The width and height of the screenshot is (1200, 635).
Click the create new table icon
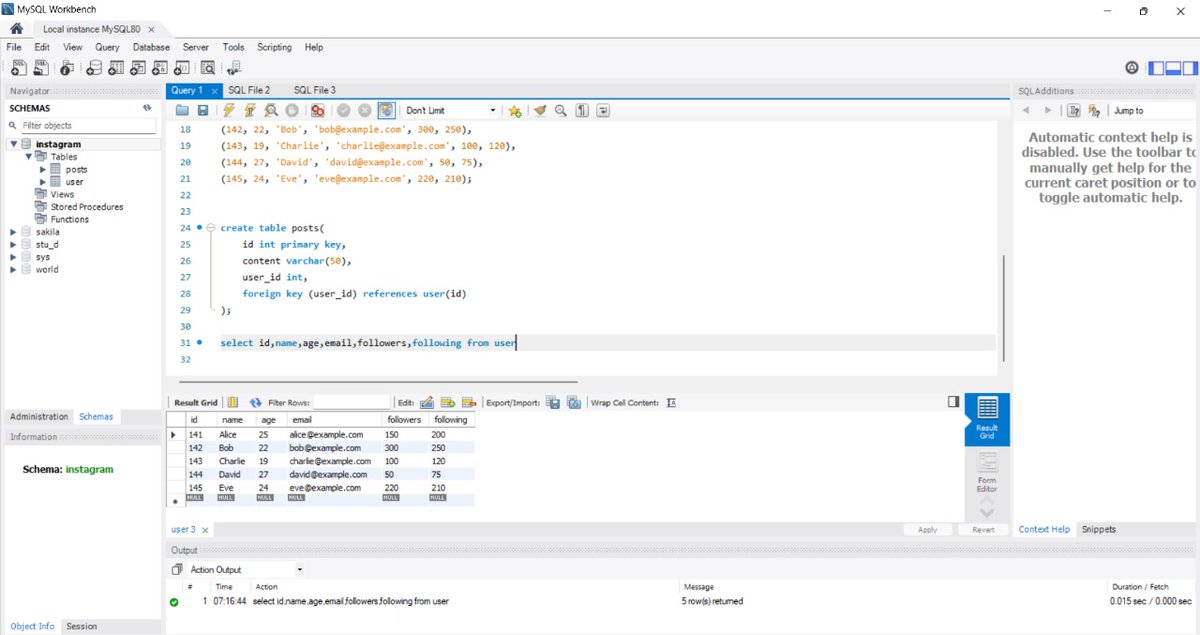(x=116, y=68)
